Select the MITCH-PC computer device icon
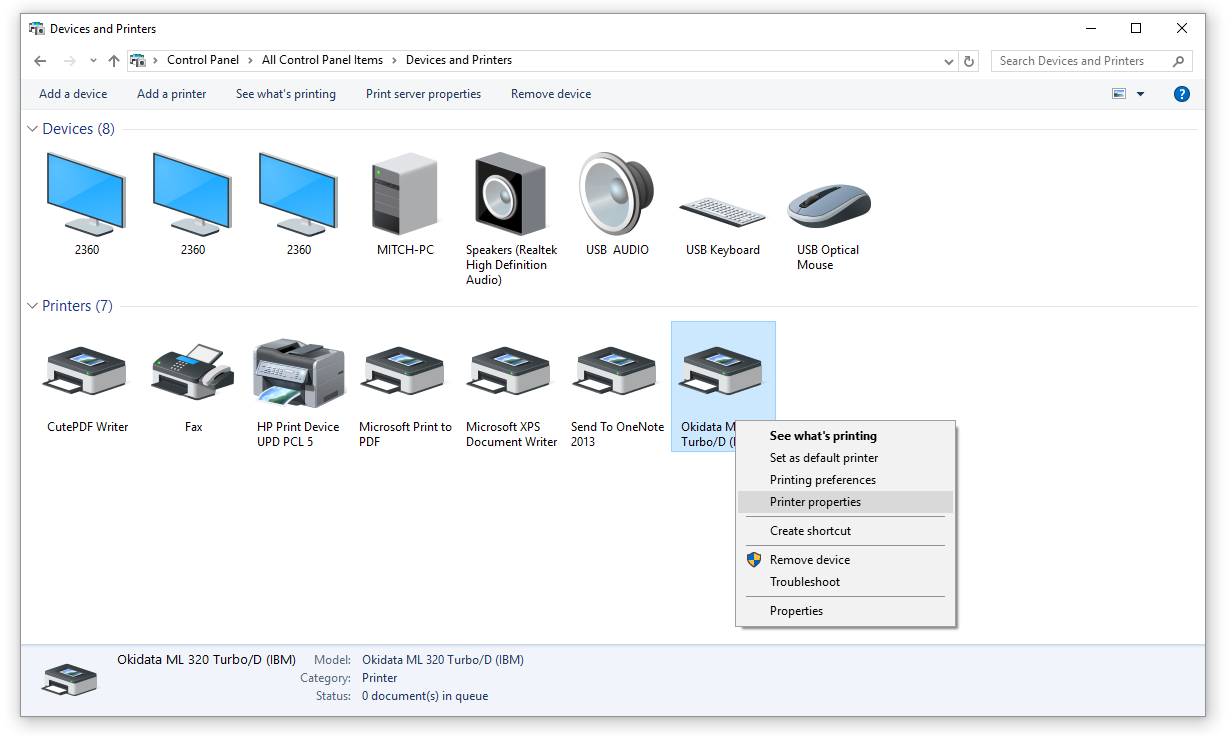Screen dimensions: 1229x736 tap(405, 195)
